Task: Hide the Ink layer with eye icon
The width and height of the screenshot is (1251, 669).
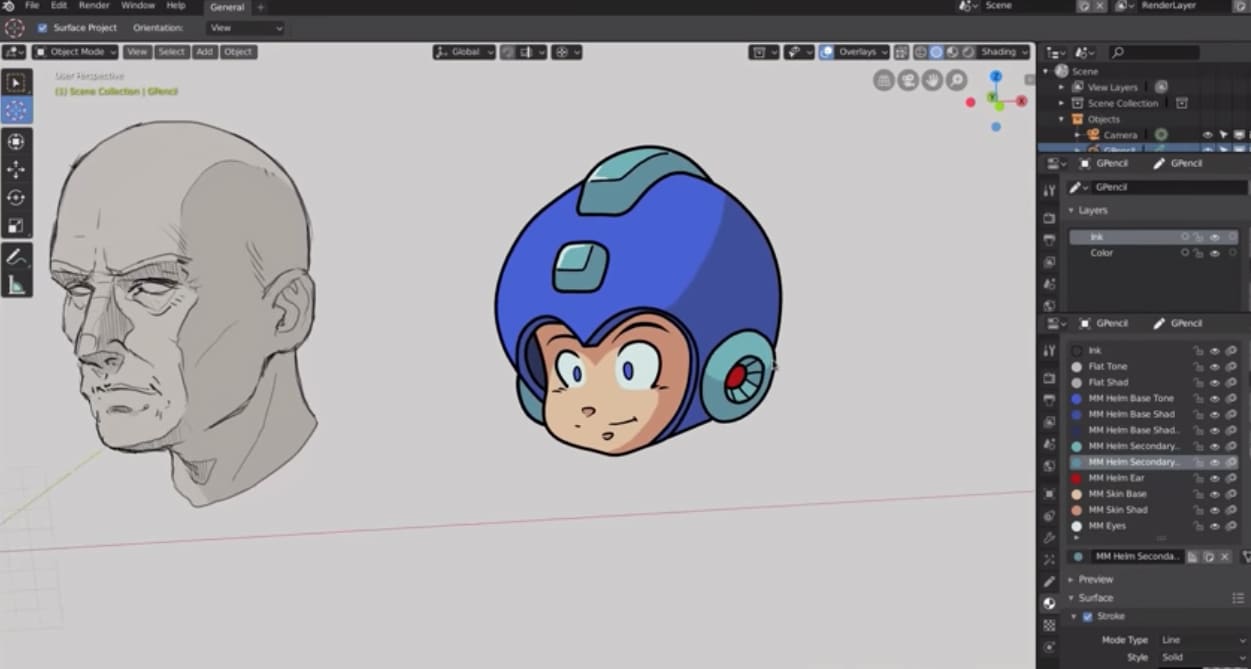Action: click(x=1214, y=237)
